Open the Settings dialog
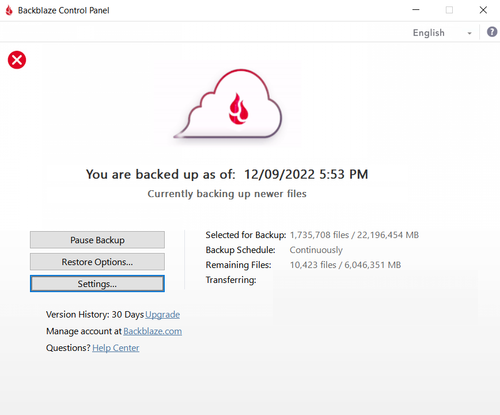 click(x=97, y=284)
